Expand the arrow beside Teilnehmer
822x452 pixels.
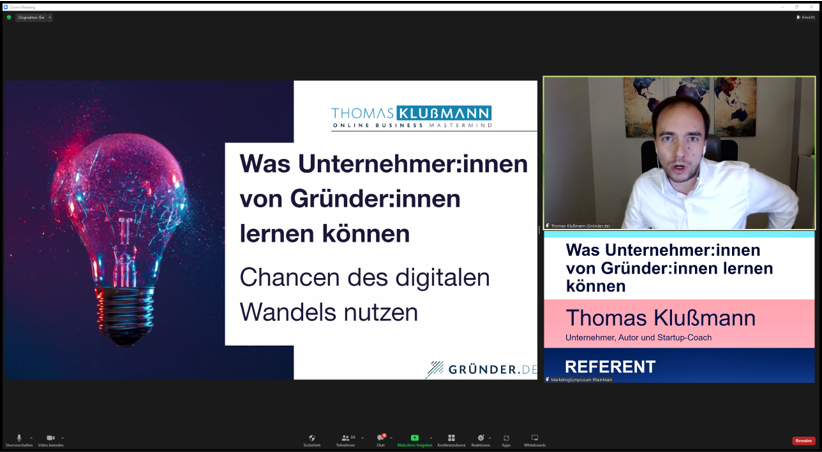(x=362, y=437)
